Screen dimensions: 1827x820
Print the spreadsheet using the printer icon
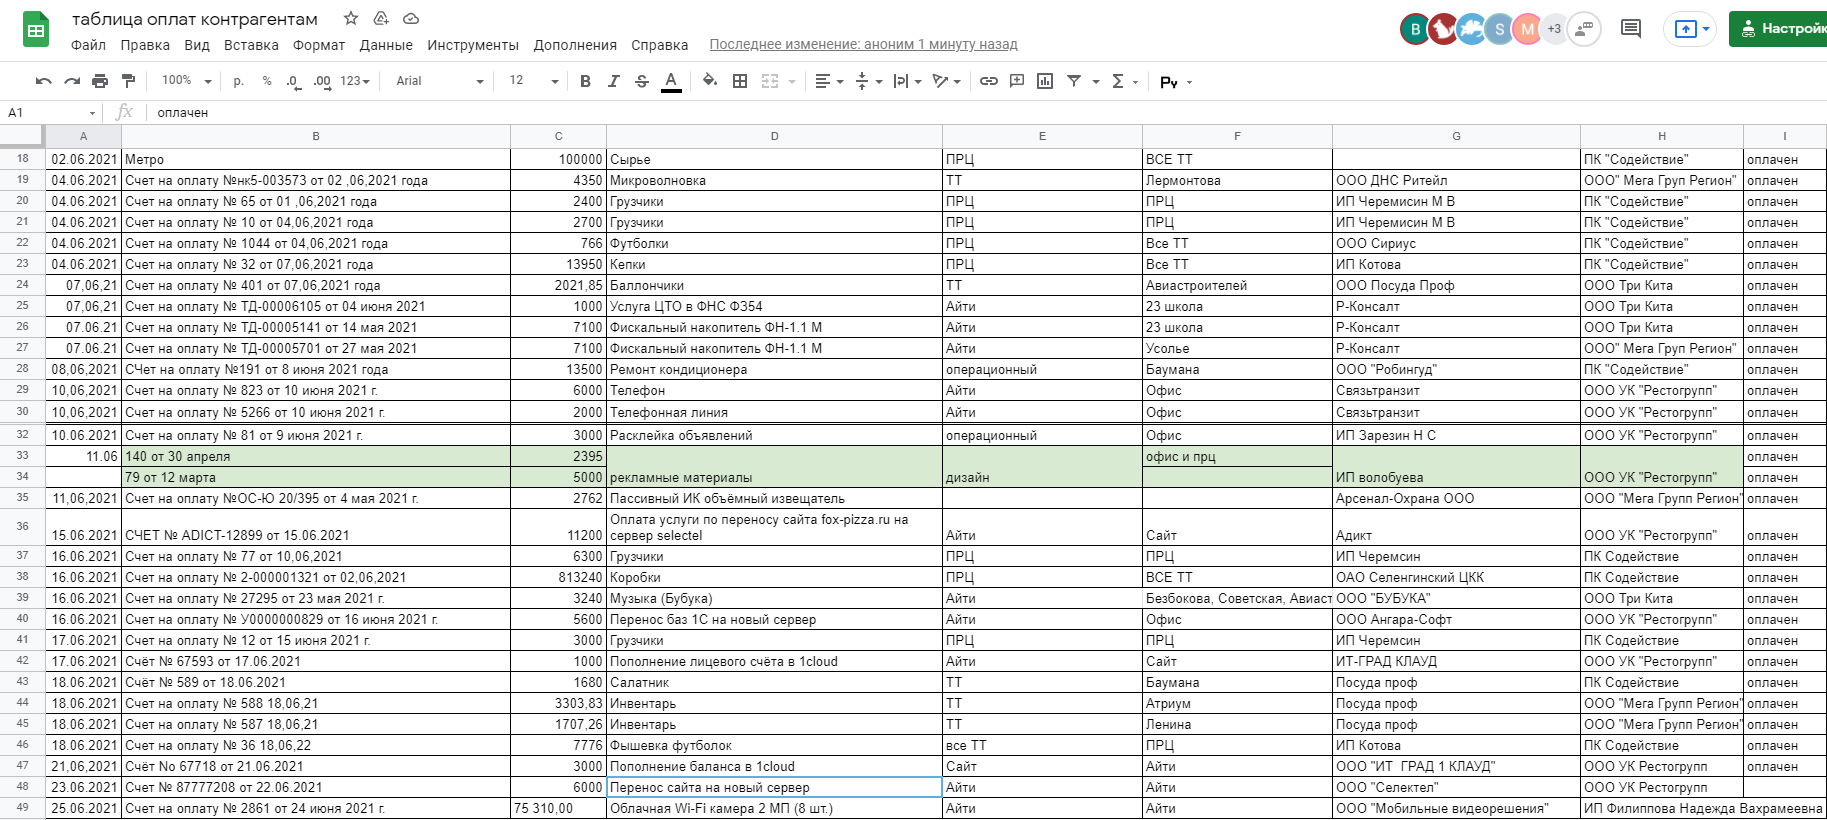[100, 81]
